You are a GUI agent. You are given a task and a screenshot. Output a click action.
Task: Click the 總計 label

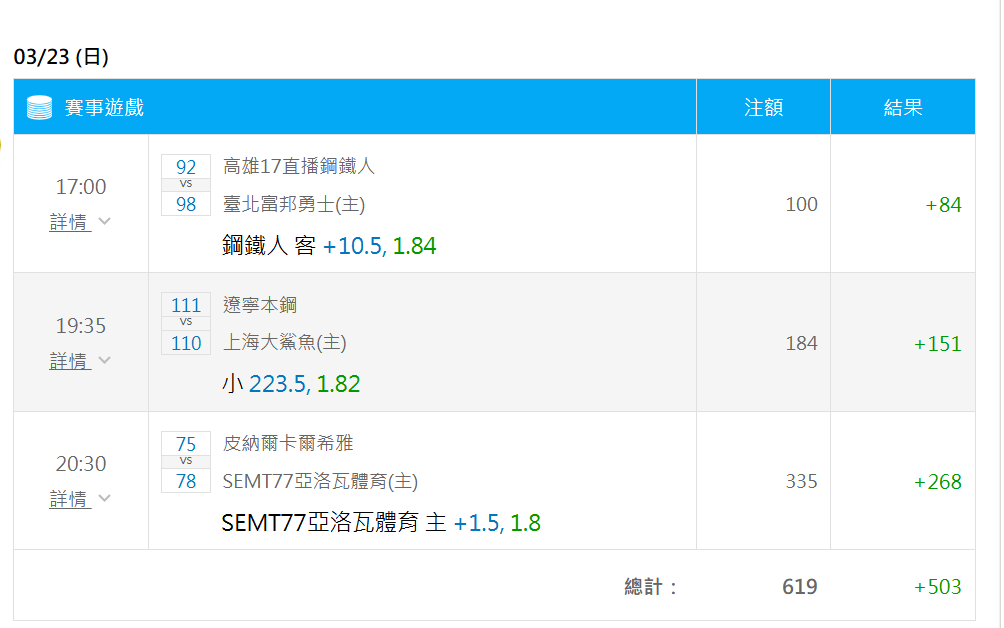point(650,586)
